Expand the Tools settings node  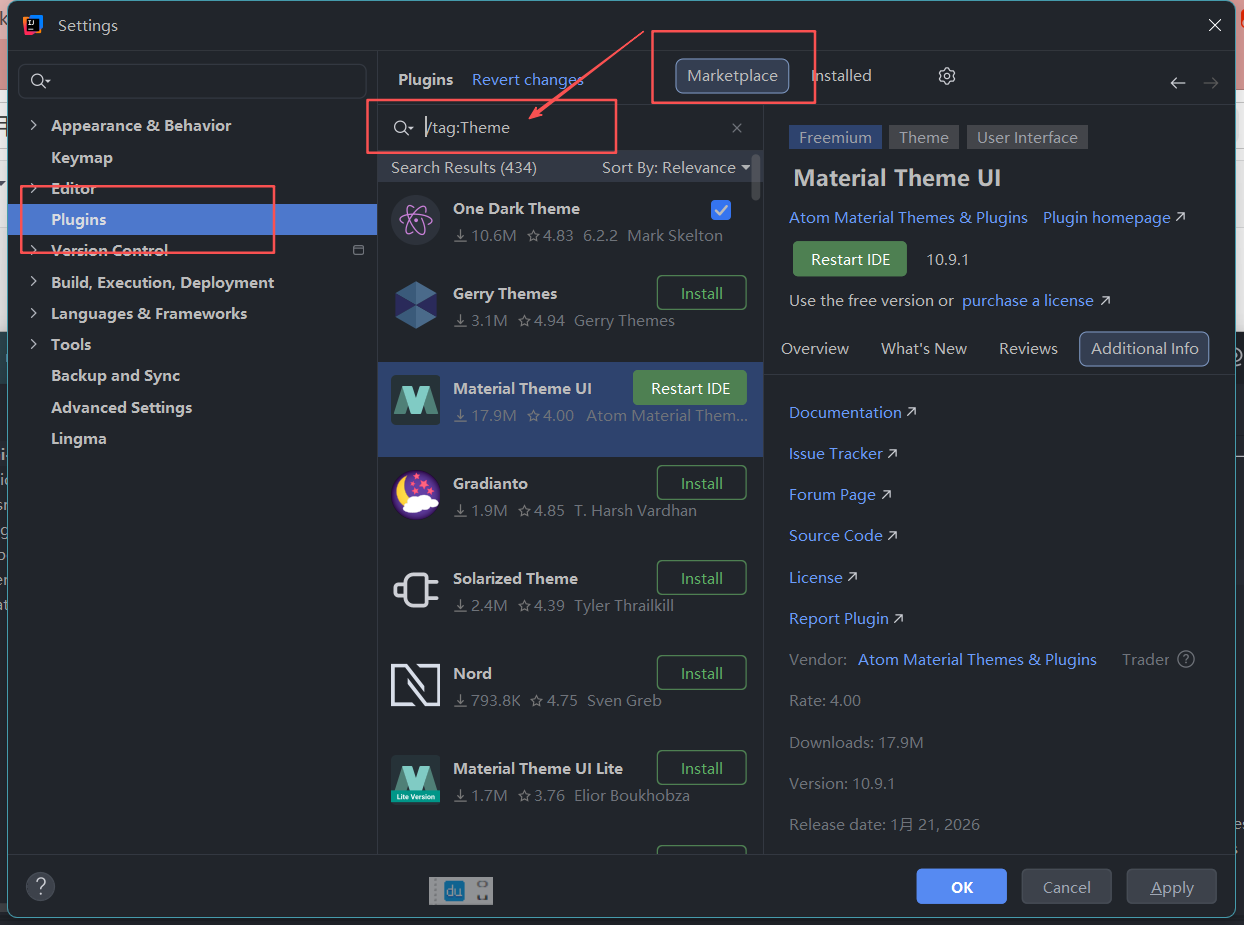click(x=34, y=344)
